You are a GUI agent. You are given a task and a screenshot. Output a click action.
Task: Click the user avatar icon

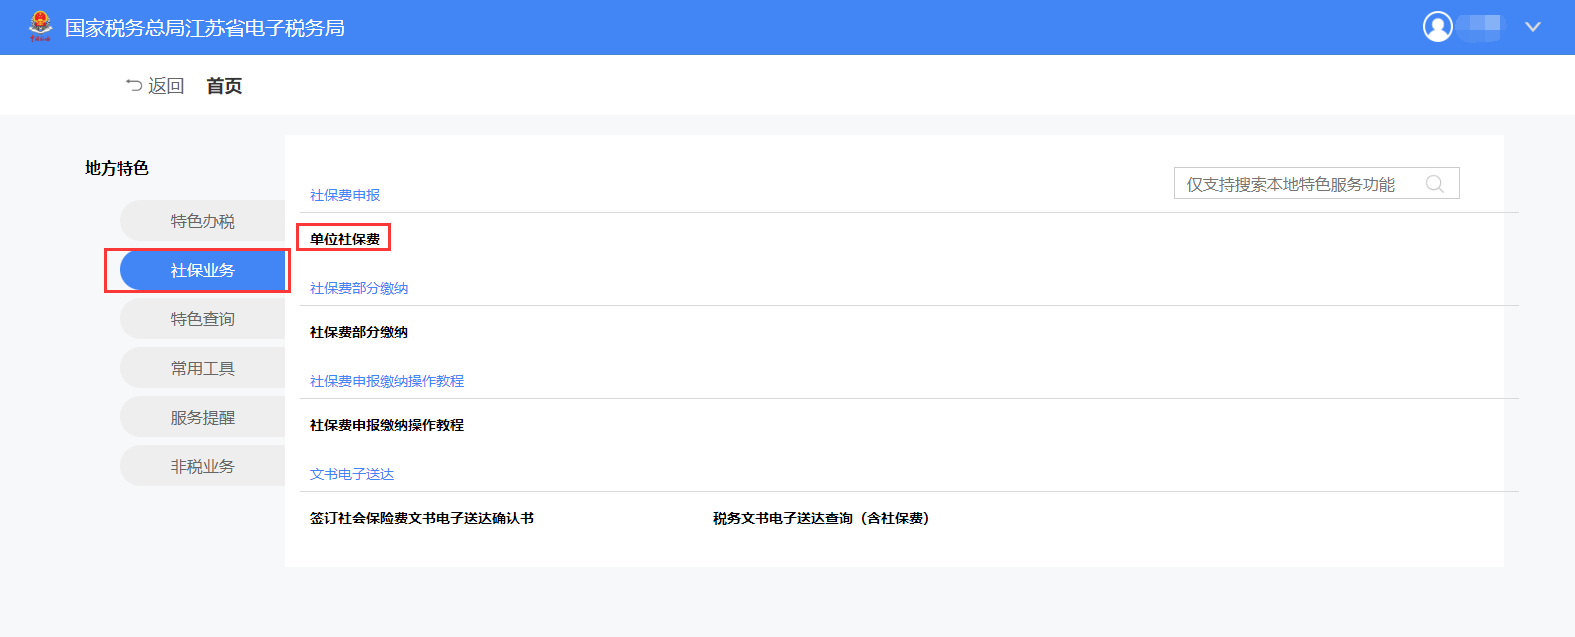[1437, 27]
